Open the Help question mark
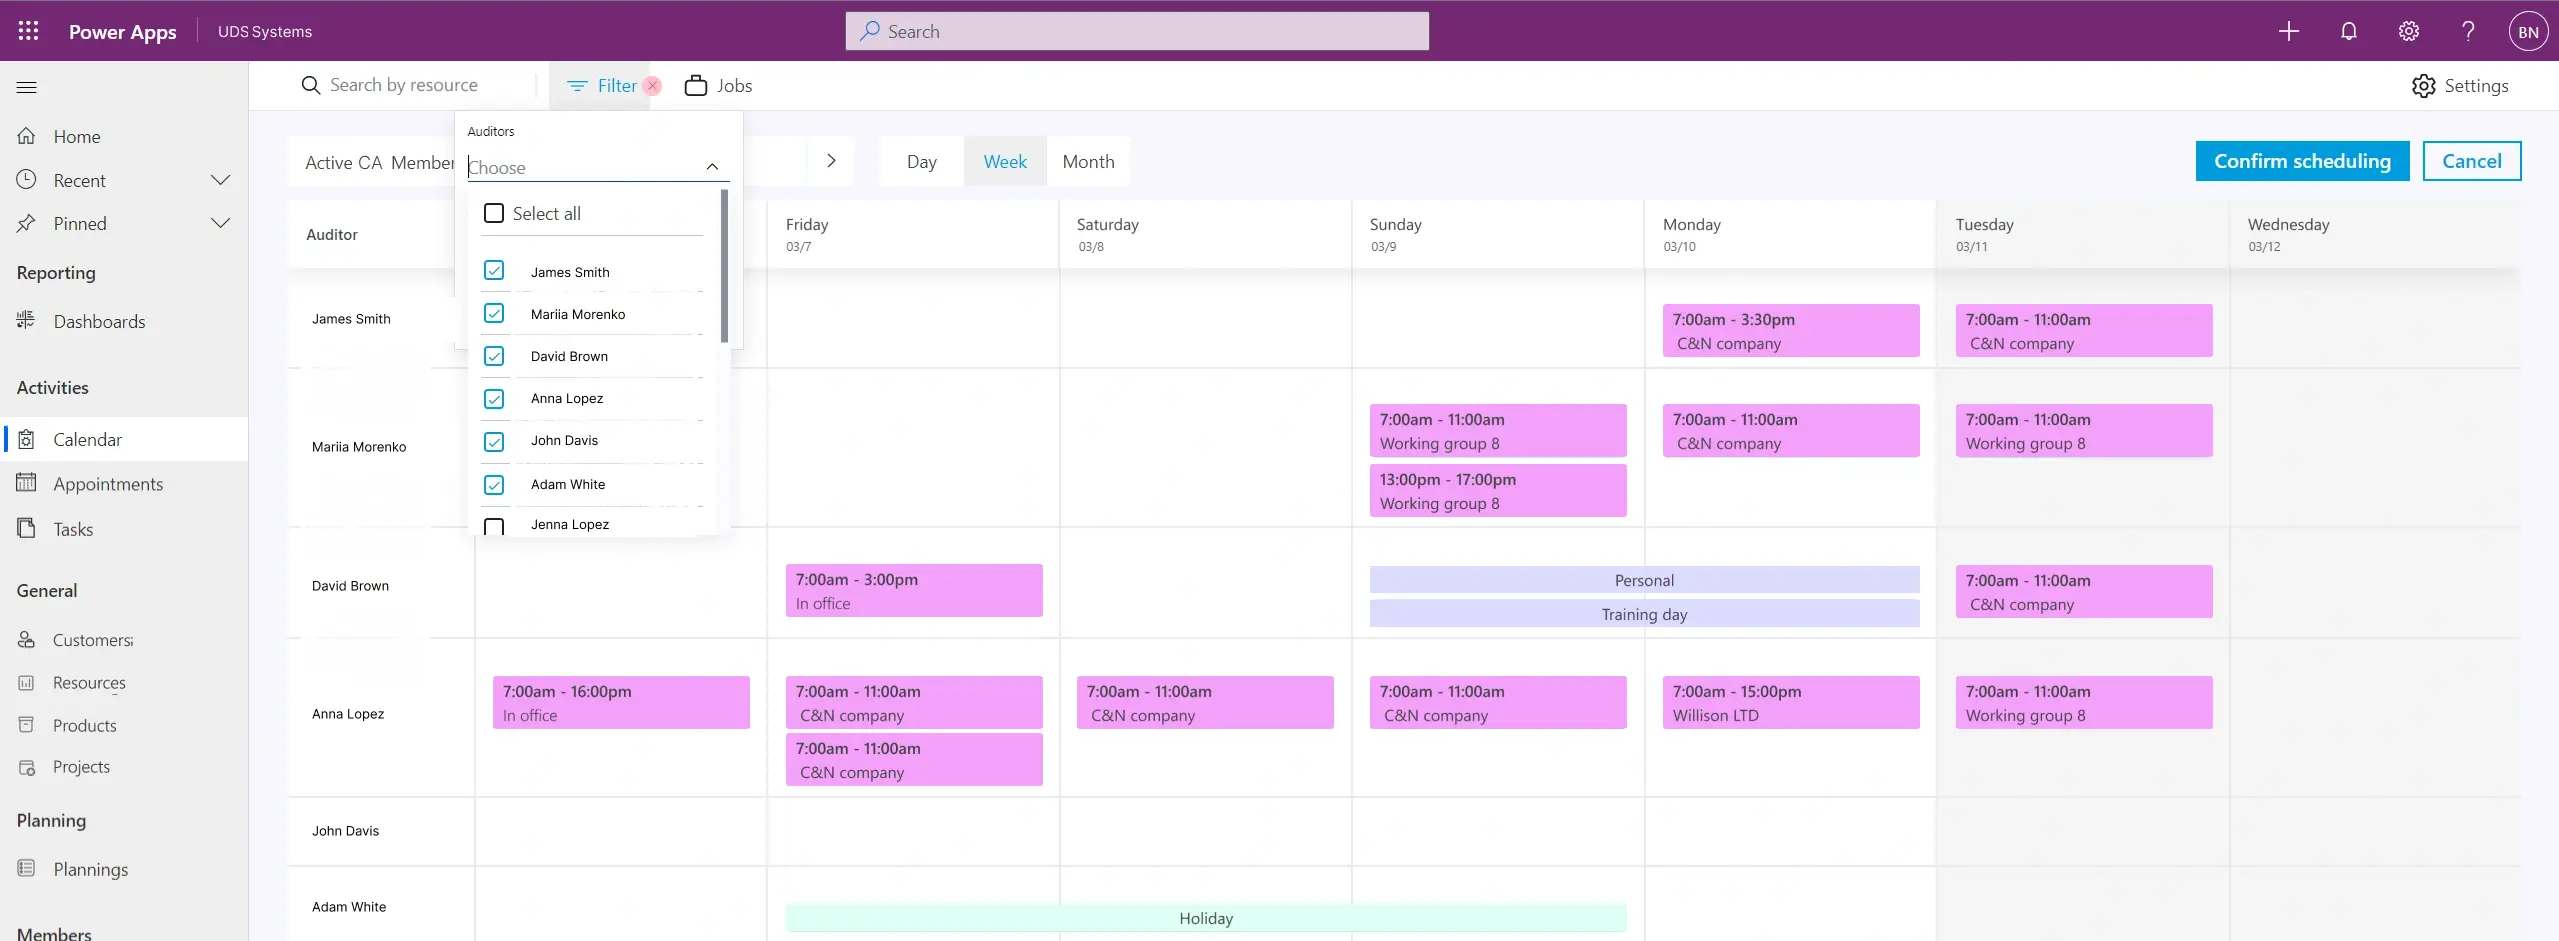 (2468, 31)
